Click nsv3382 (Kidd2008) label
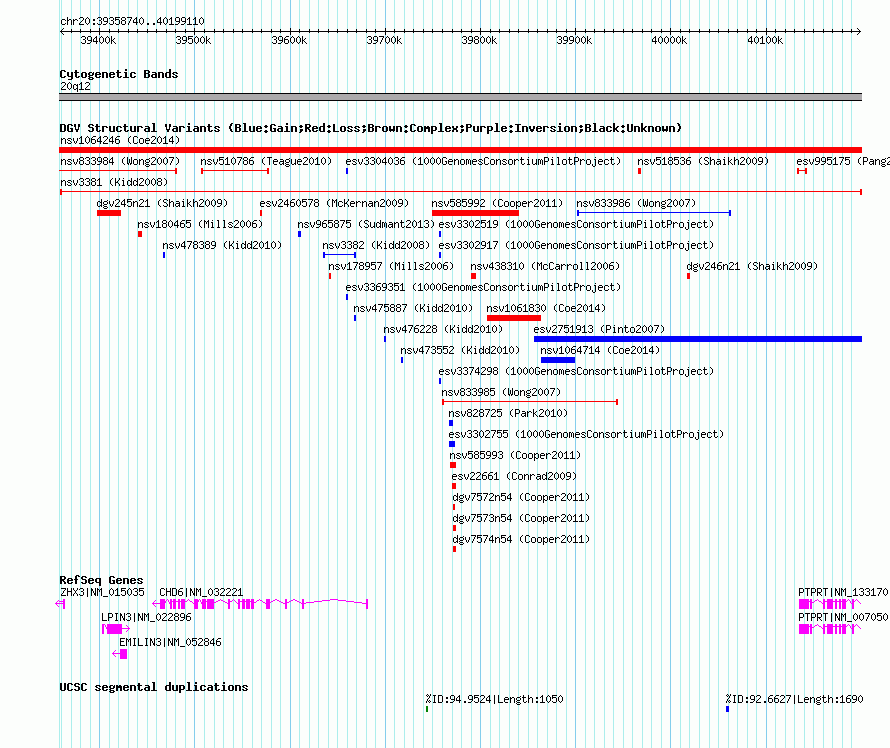 (x=376, y=245)
